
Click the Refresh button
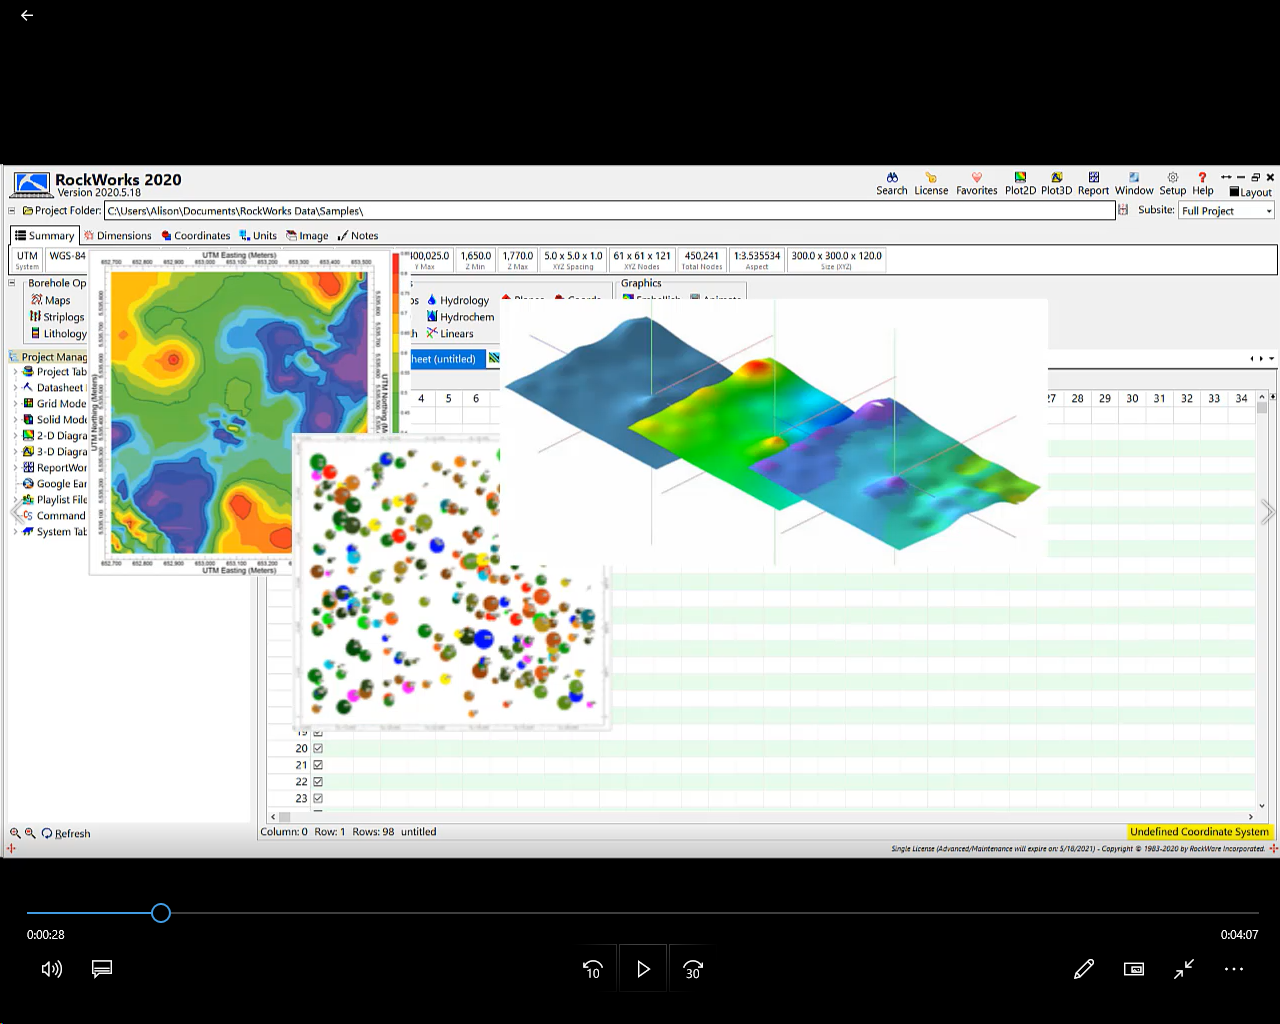[x=66, y=834]
